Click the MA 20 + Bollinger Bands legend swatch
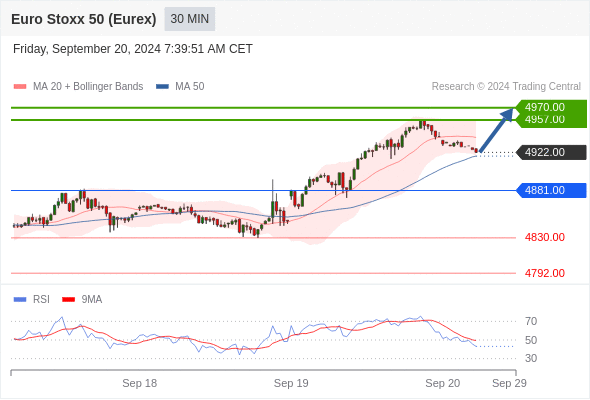The image size is (590, 400). point(20,87)
